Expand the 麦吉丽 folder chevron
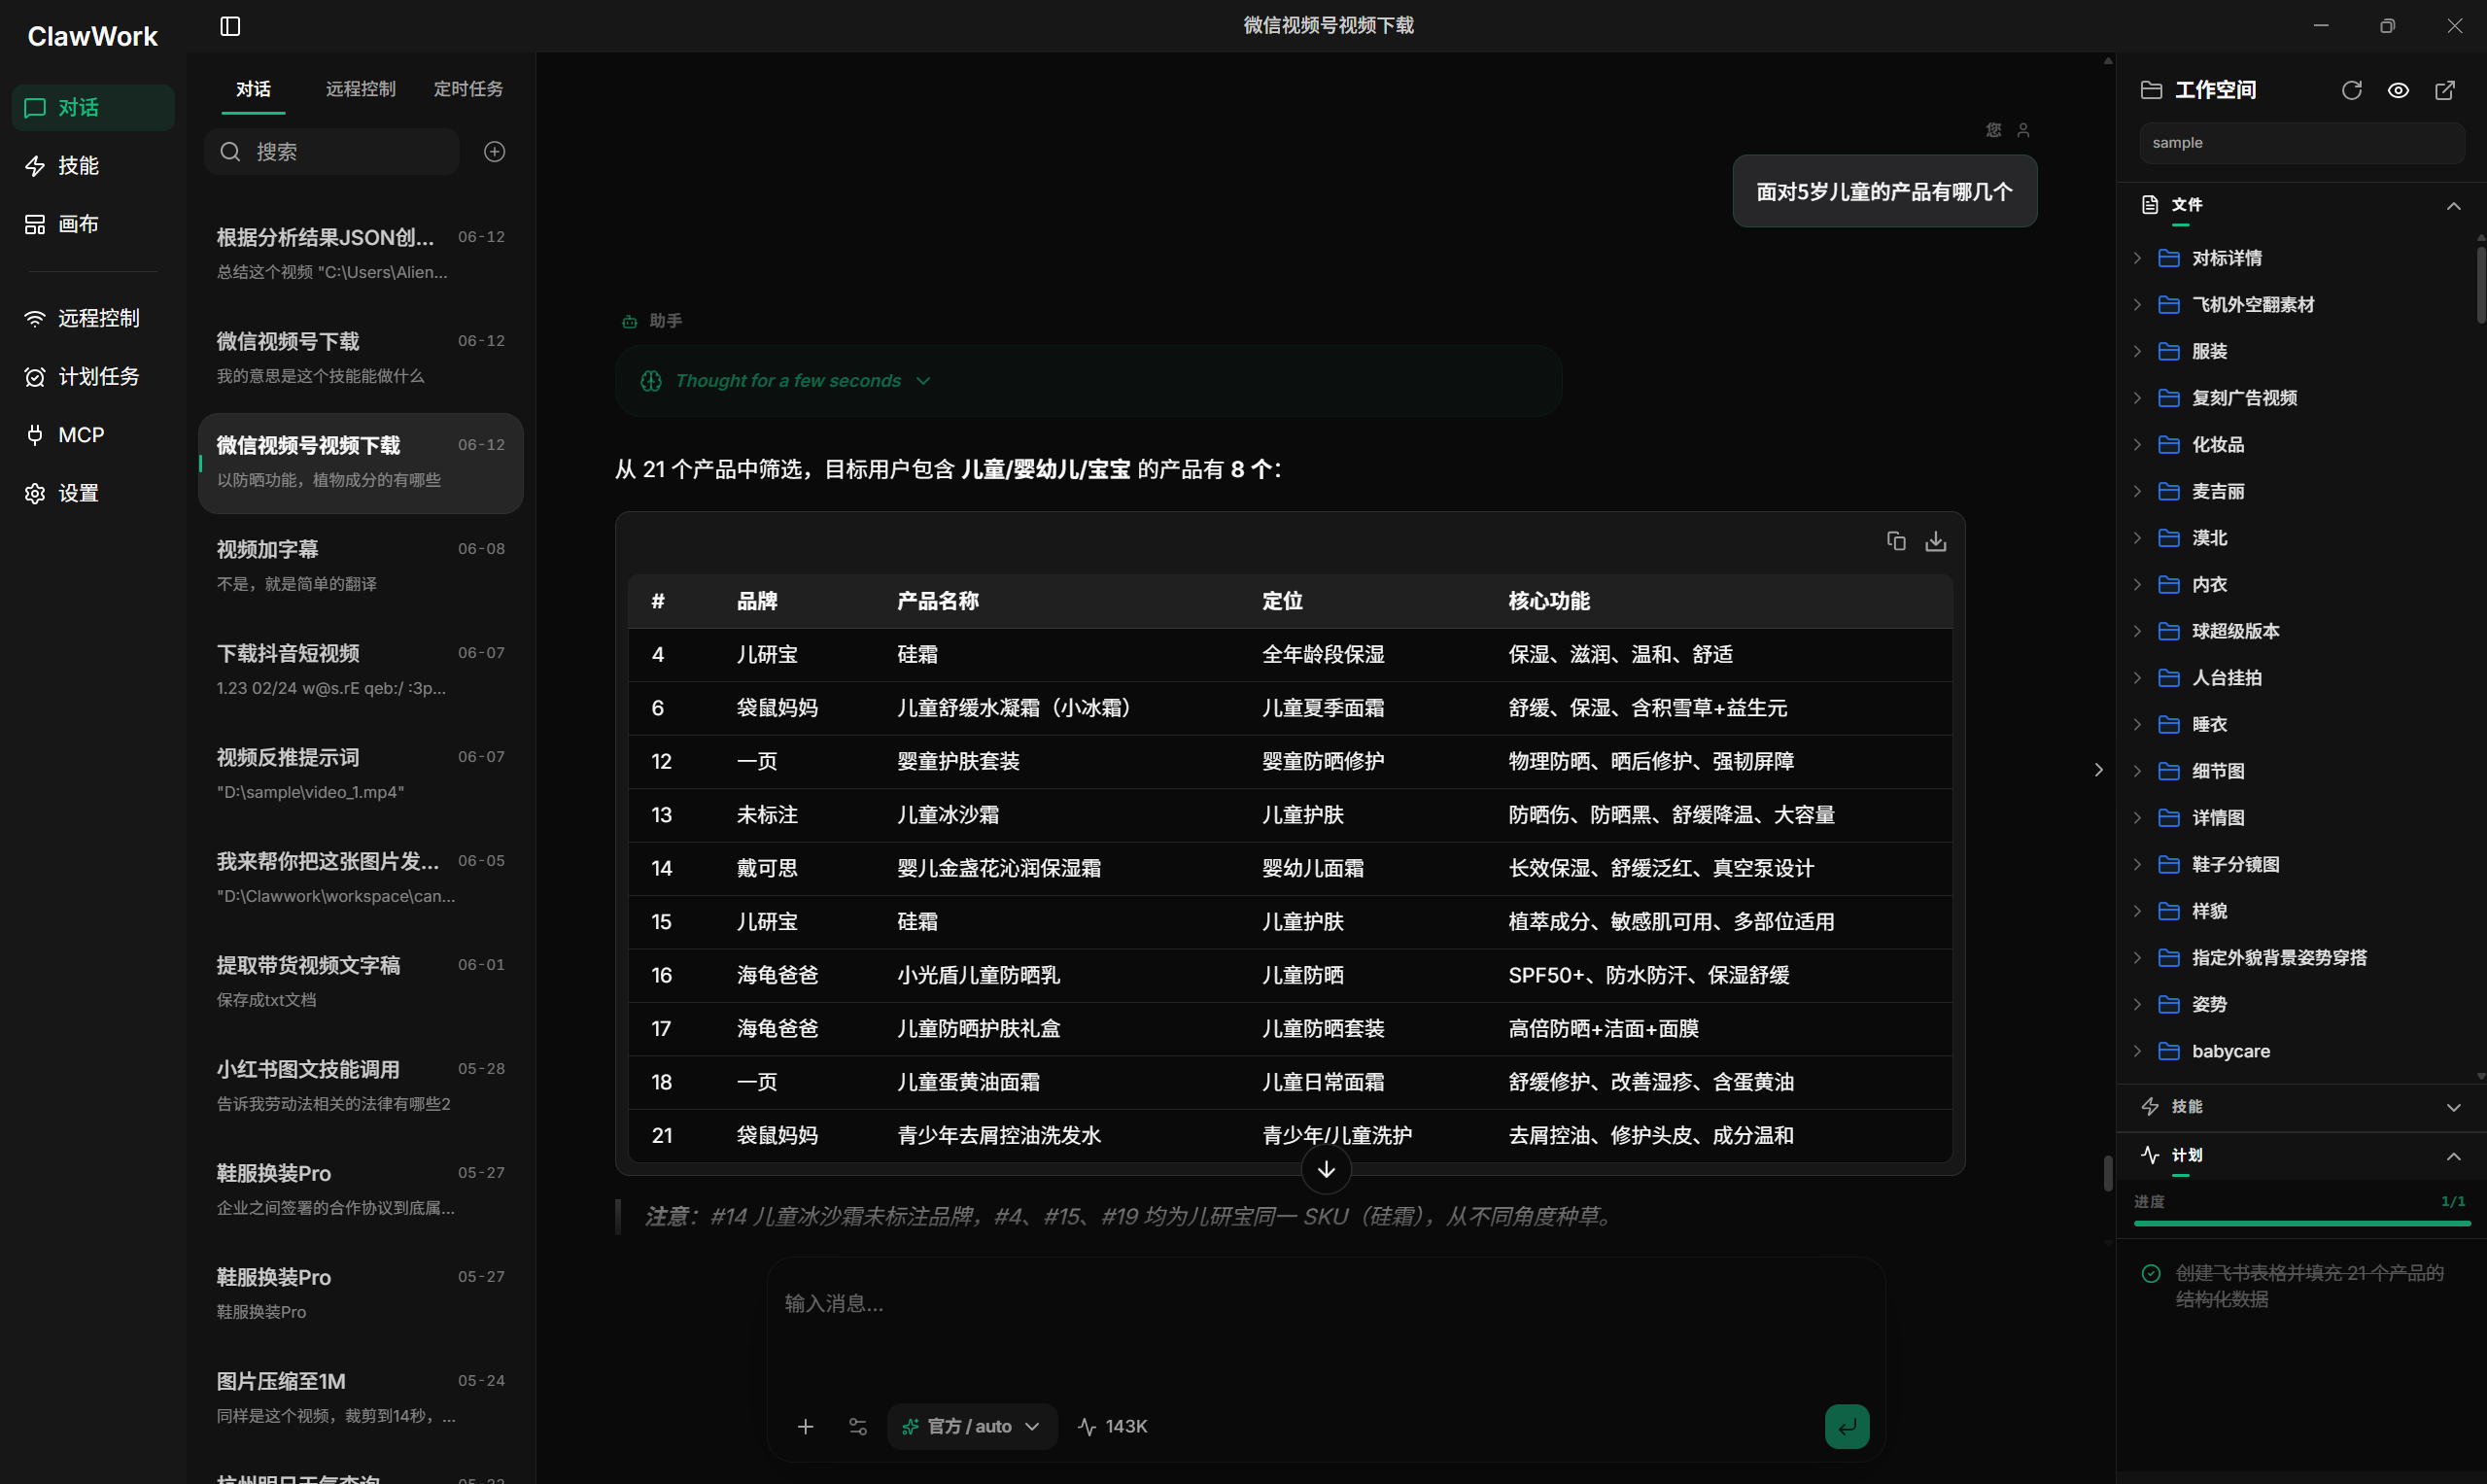 [x=2137, y=491]
